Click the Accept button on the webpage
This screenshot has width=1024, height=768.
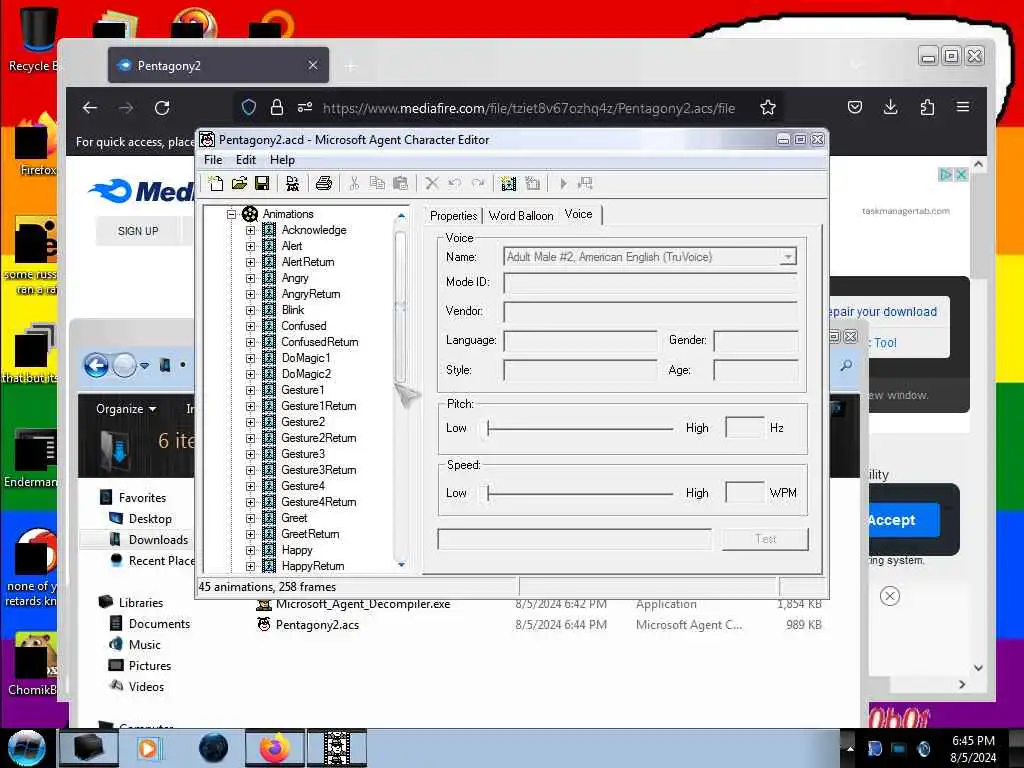(x=903, y=520)
